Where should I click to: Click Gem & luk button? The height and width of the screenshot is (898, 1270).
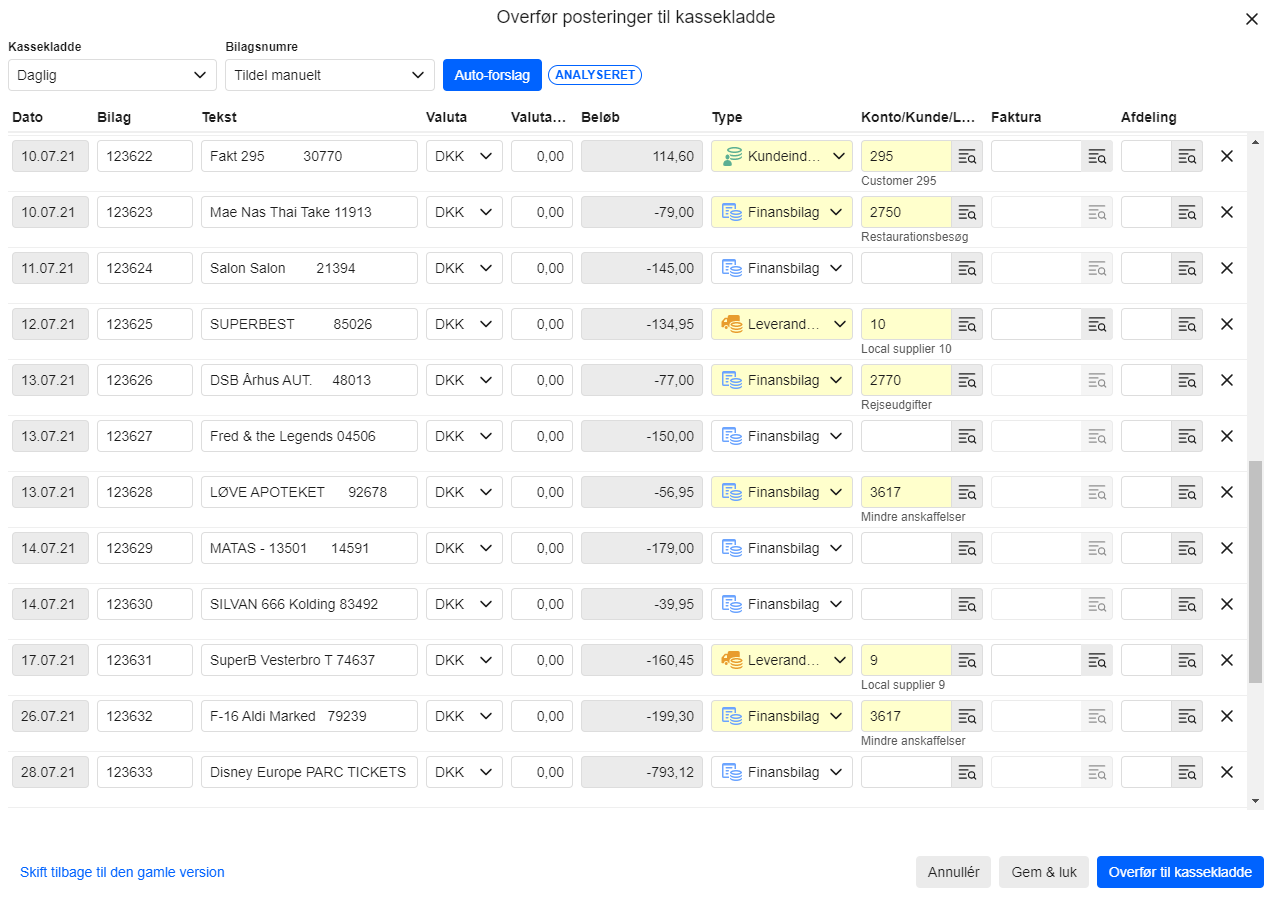[1044, 872]
